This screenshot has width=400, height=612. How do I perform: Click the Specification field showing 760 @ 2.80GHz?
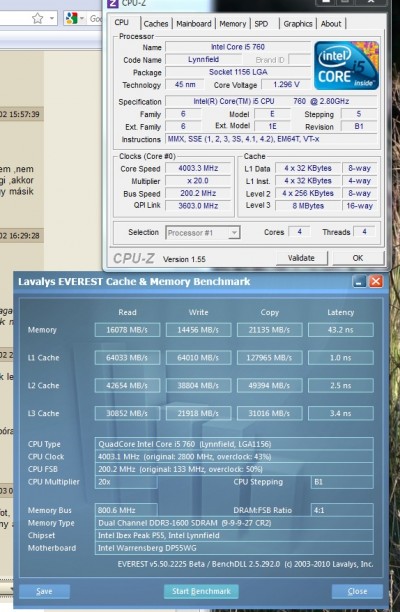tap(272, 101)
